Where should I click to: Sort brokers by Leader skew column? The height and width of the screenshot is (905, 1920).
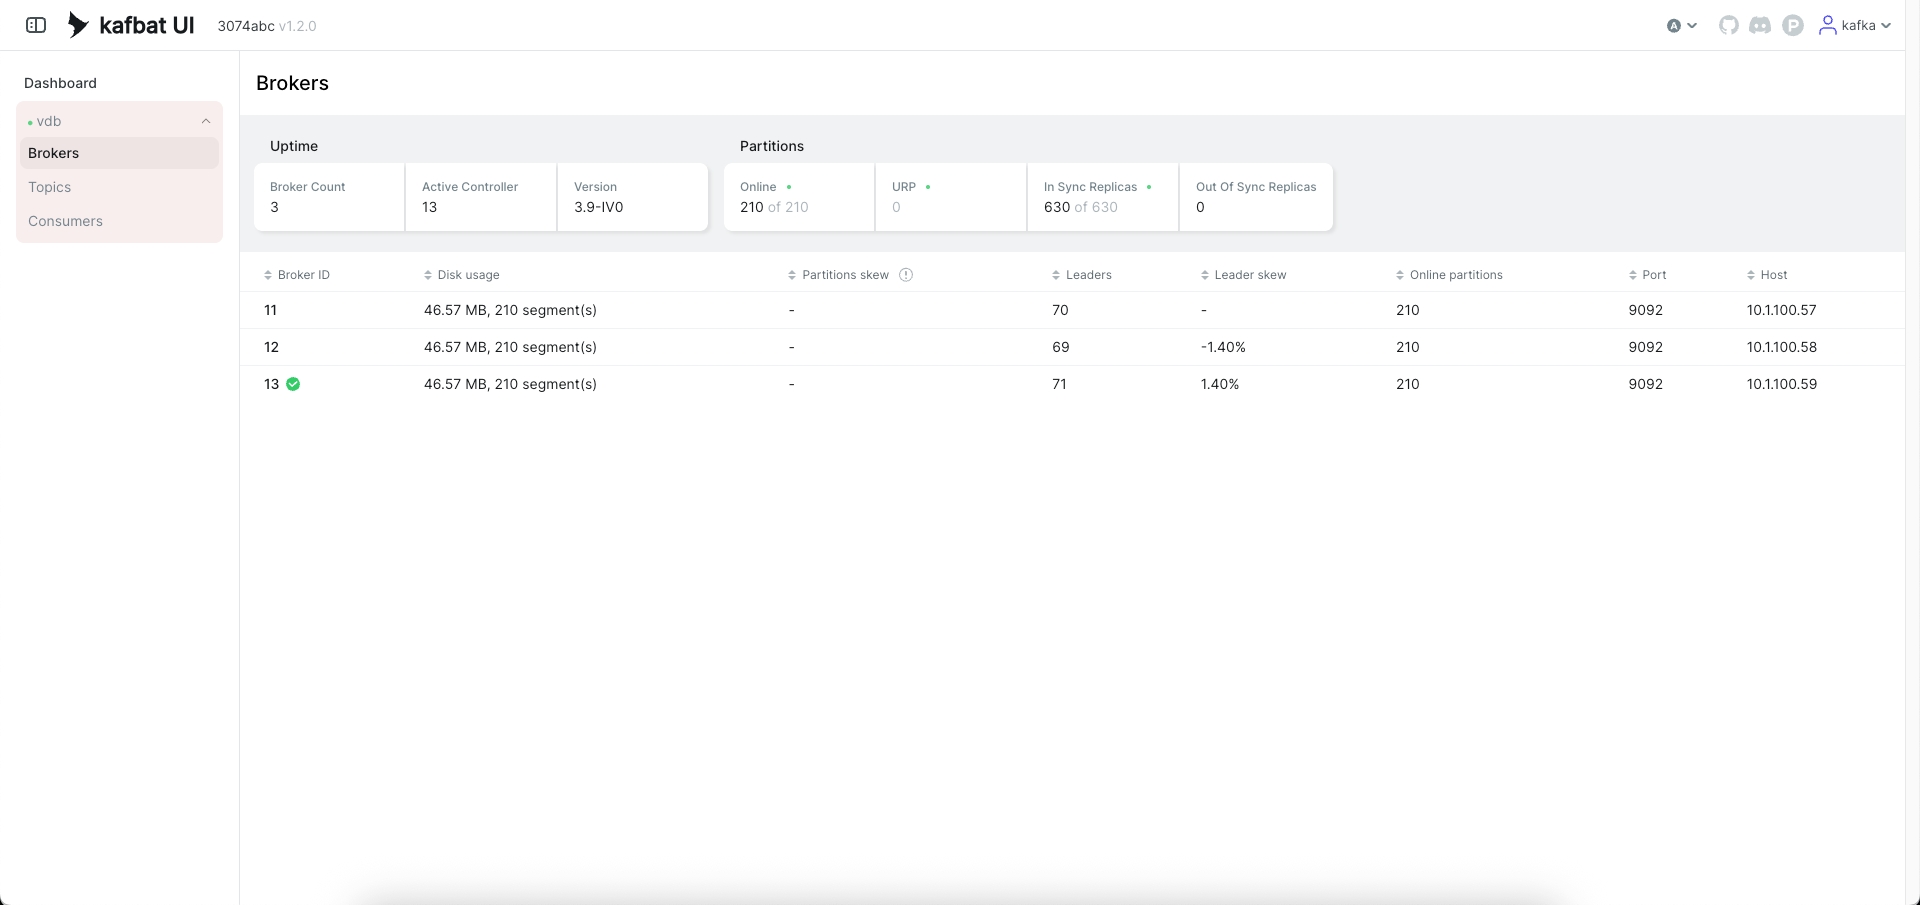click(1204, 274)
